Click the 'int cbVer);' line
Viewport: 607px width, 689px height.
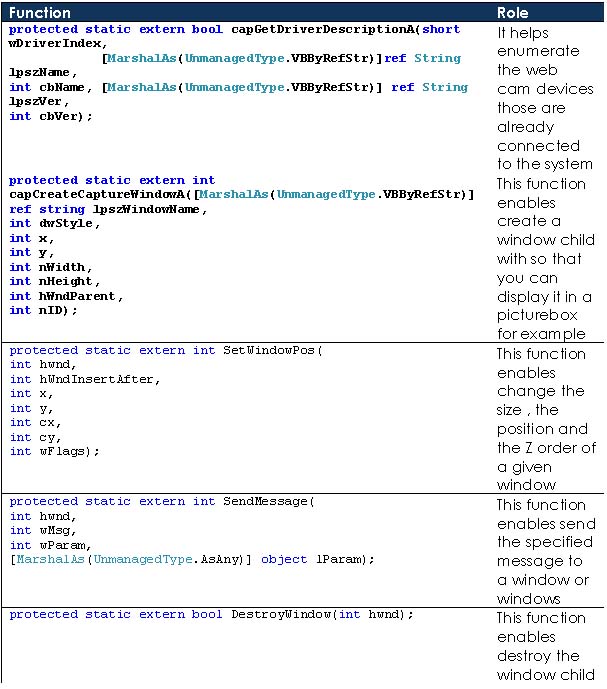click(51, 116)
